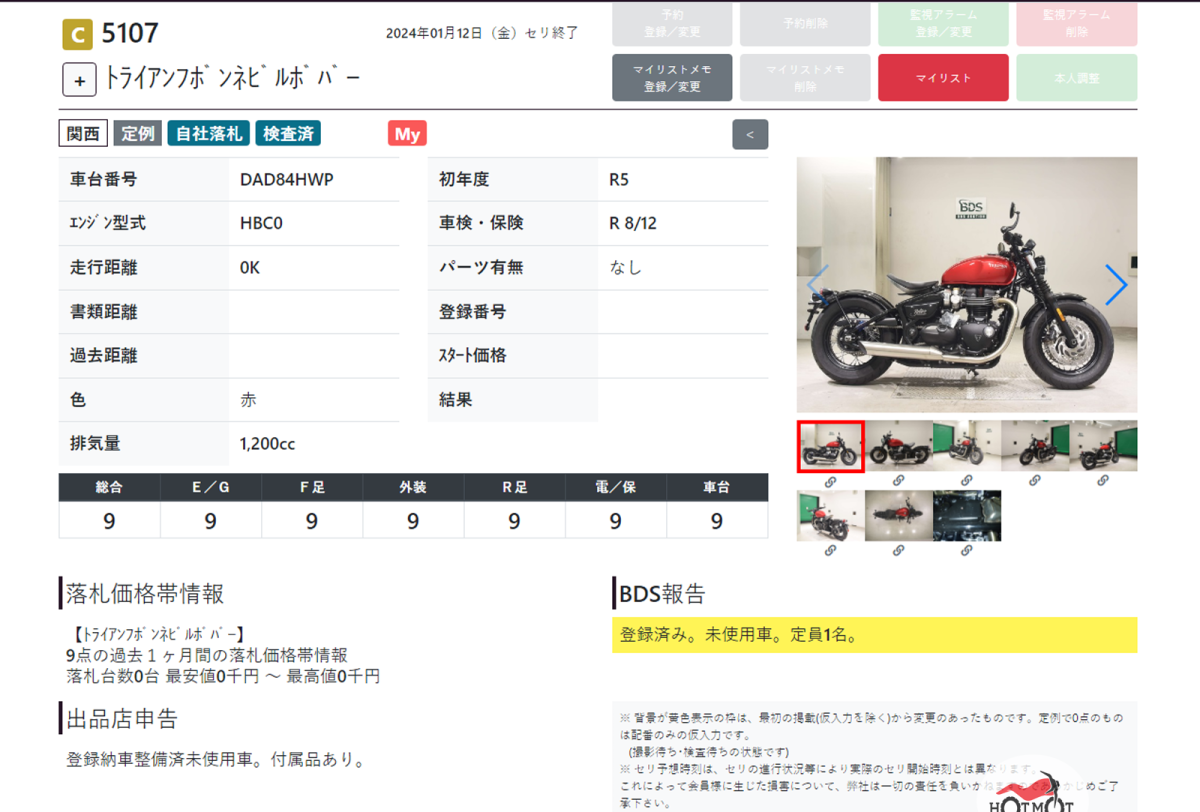Click the green 監視アラーム 登録／変更 button

943,24
